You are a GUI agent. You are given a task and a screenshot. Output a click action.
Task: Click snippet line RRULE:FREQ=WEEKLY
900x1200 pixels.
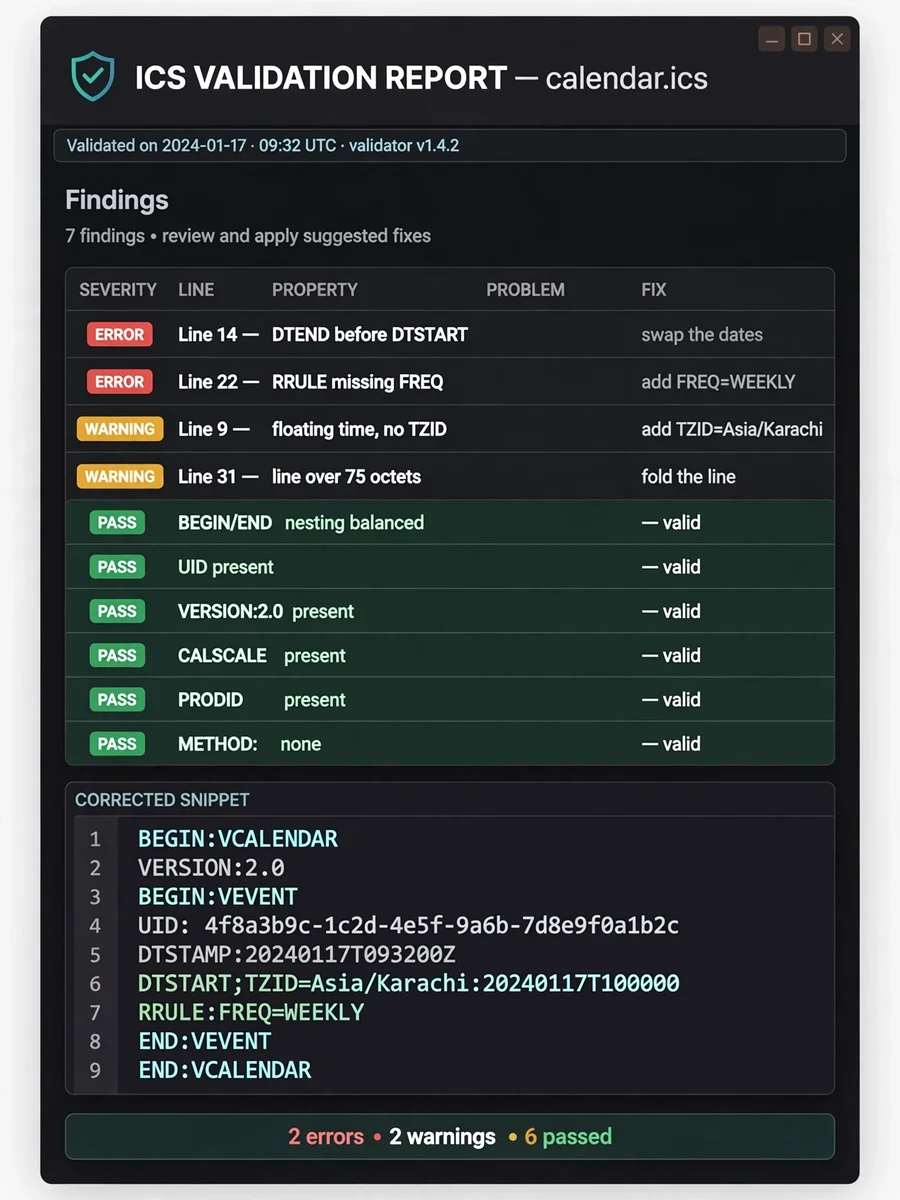[251, 1012]
